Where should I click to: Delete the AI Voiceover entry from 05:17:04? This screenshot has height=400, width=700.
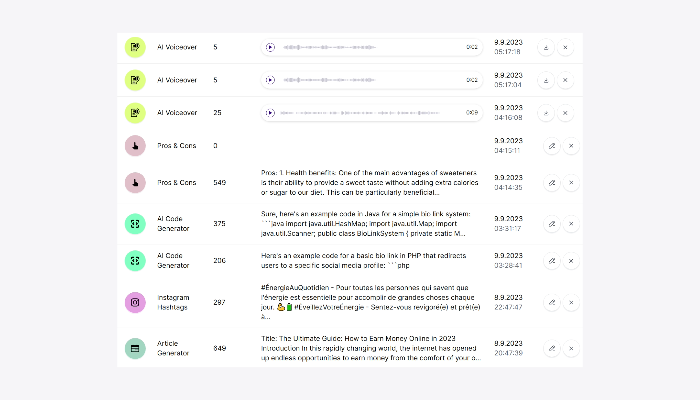coord(565,80)
